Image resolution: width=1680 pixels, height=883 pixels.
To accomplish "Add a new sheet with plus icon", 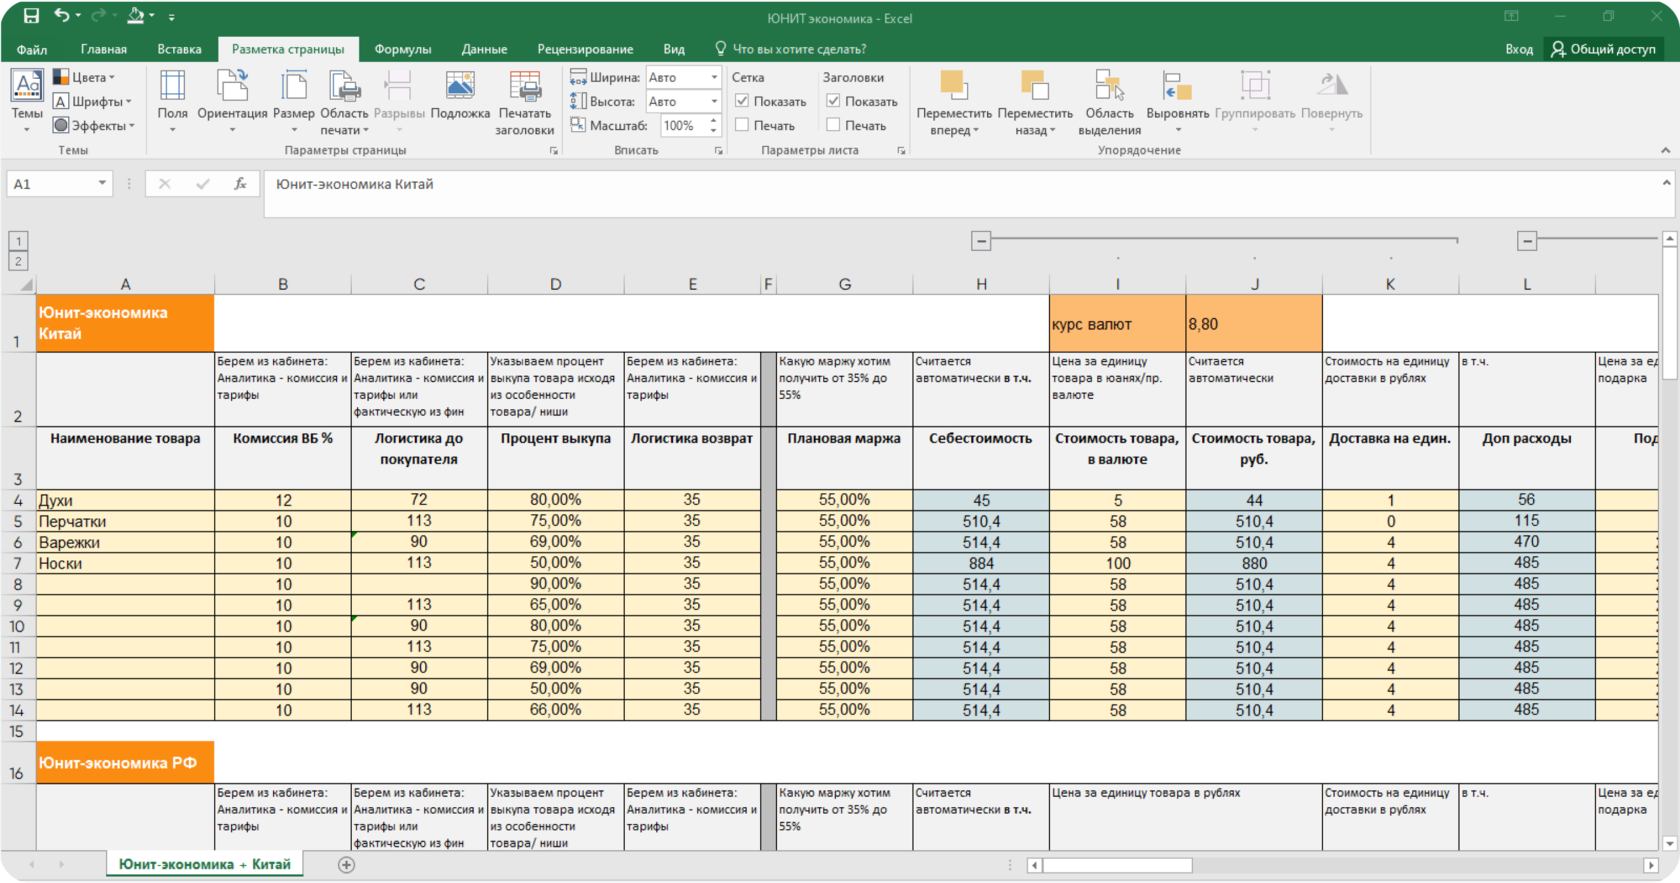I will 346,865.
